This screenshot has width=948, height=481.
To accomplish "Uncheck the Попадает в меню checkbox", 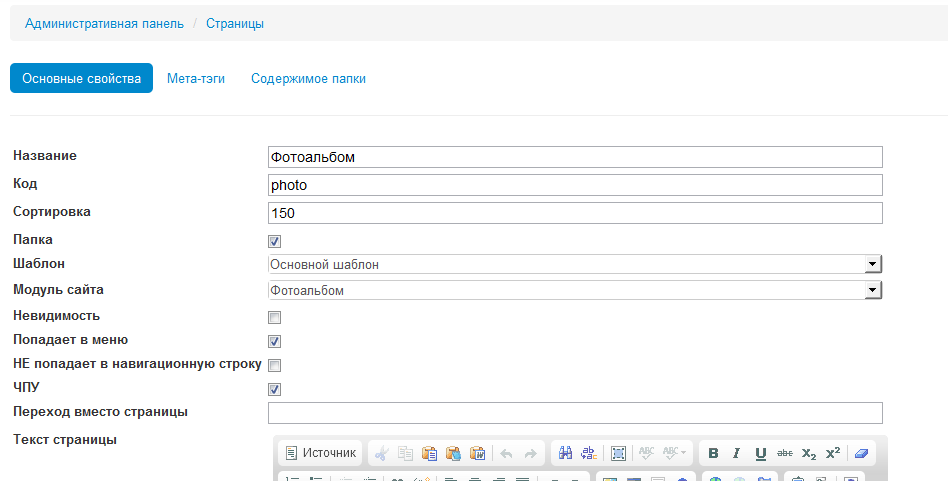I will pos(274,341).
